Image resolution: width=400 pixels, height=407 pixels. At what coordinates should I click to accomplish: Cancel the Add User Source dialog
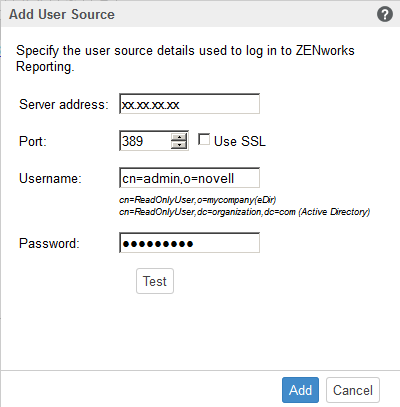tap(353, 390)
